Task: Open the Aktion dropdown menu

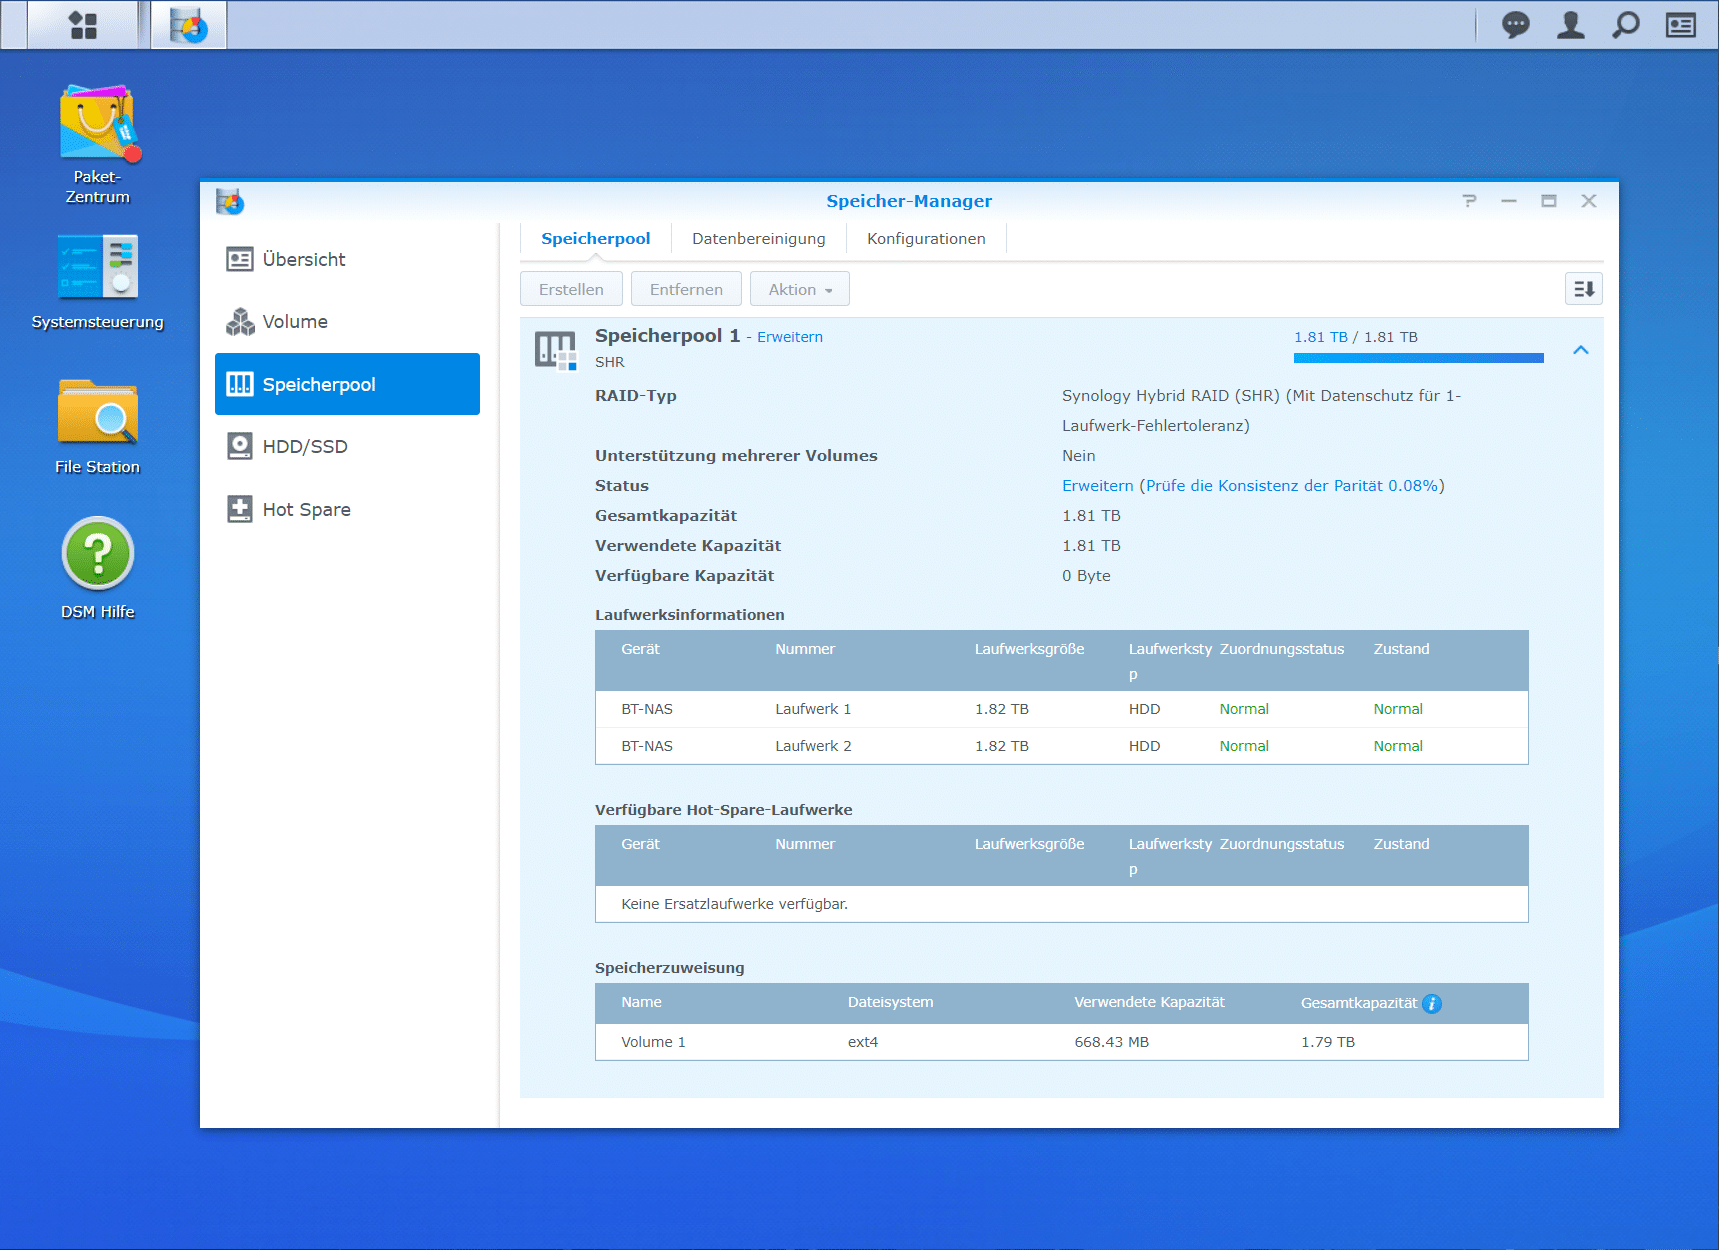Action: [x=799, y=289]
